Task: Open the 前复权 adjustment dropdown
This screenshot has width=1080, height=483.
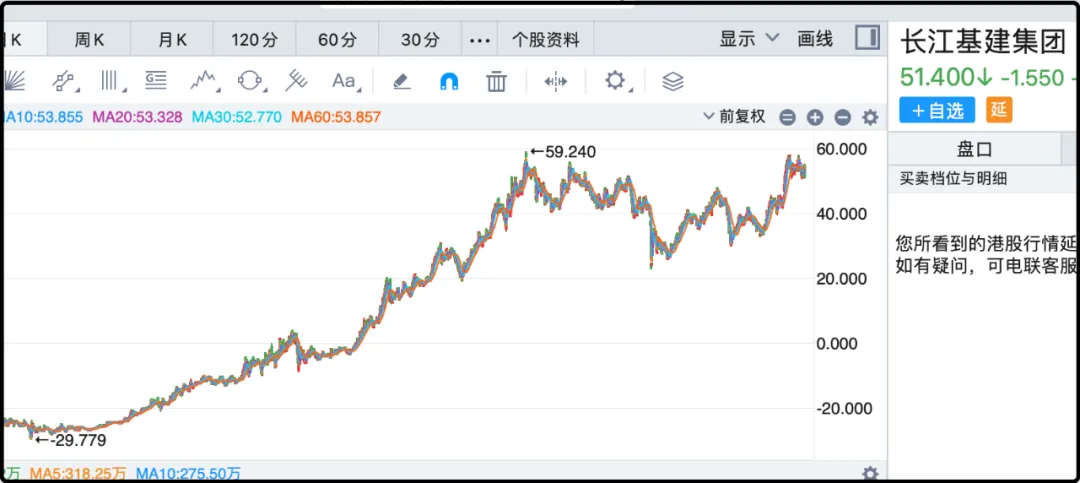Action: 734,117
